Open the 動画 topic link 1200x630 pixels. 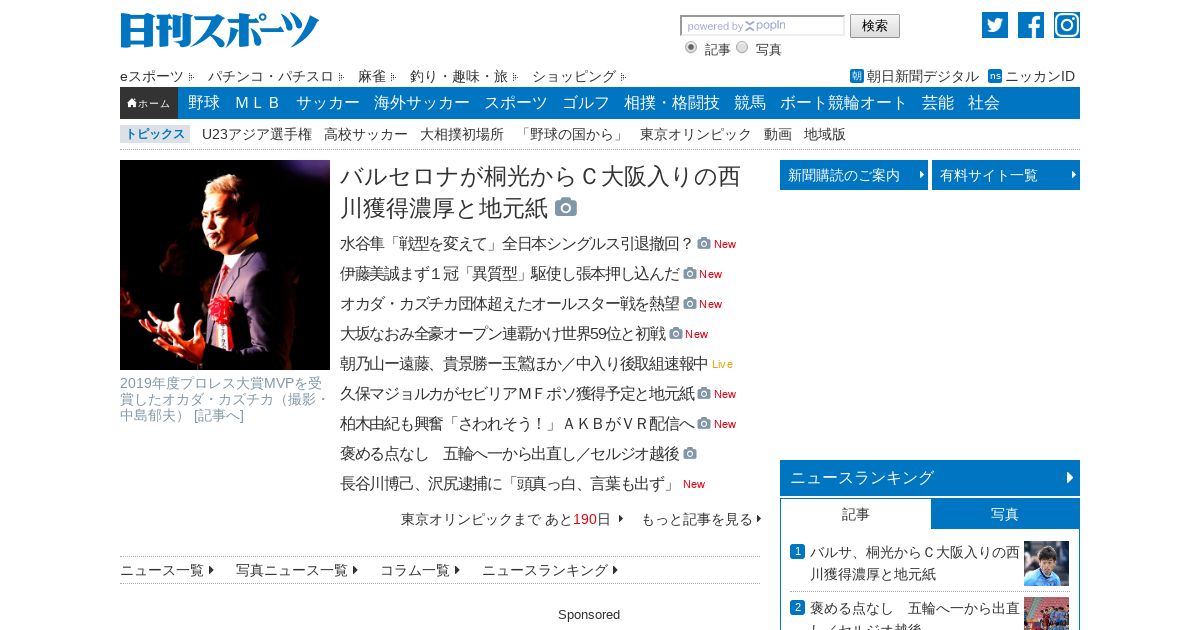778,134
